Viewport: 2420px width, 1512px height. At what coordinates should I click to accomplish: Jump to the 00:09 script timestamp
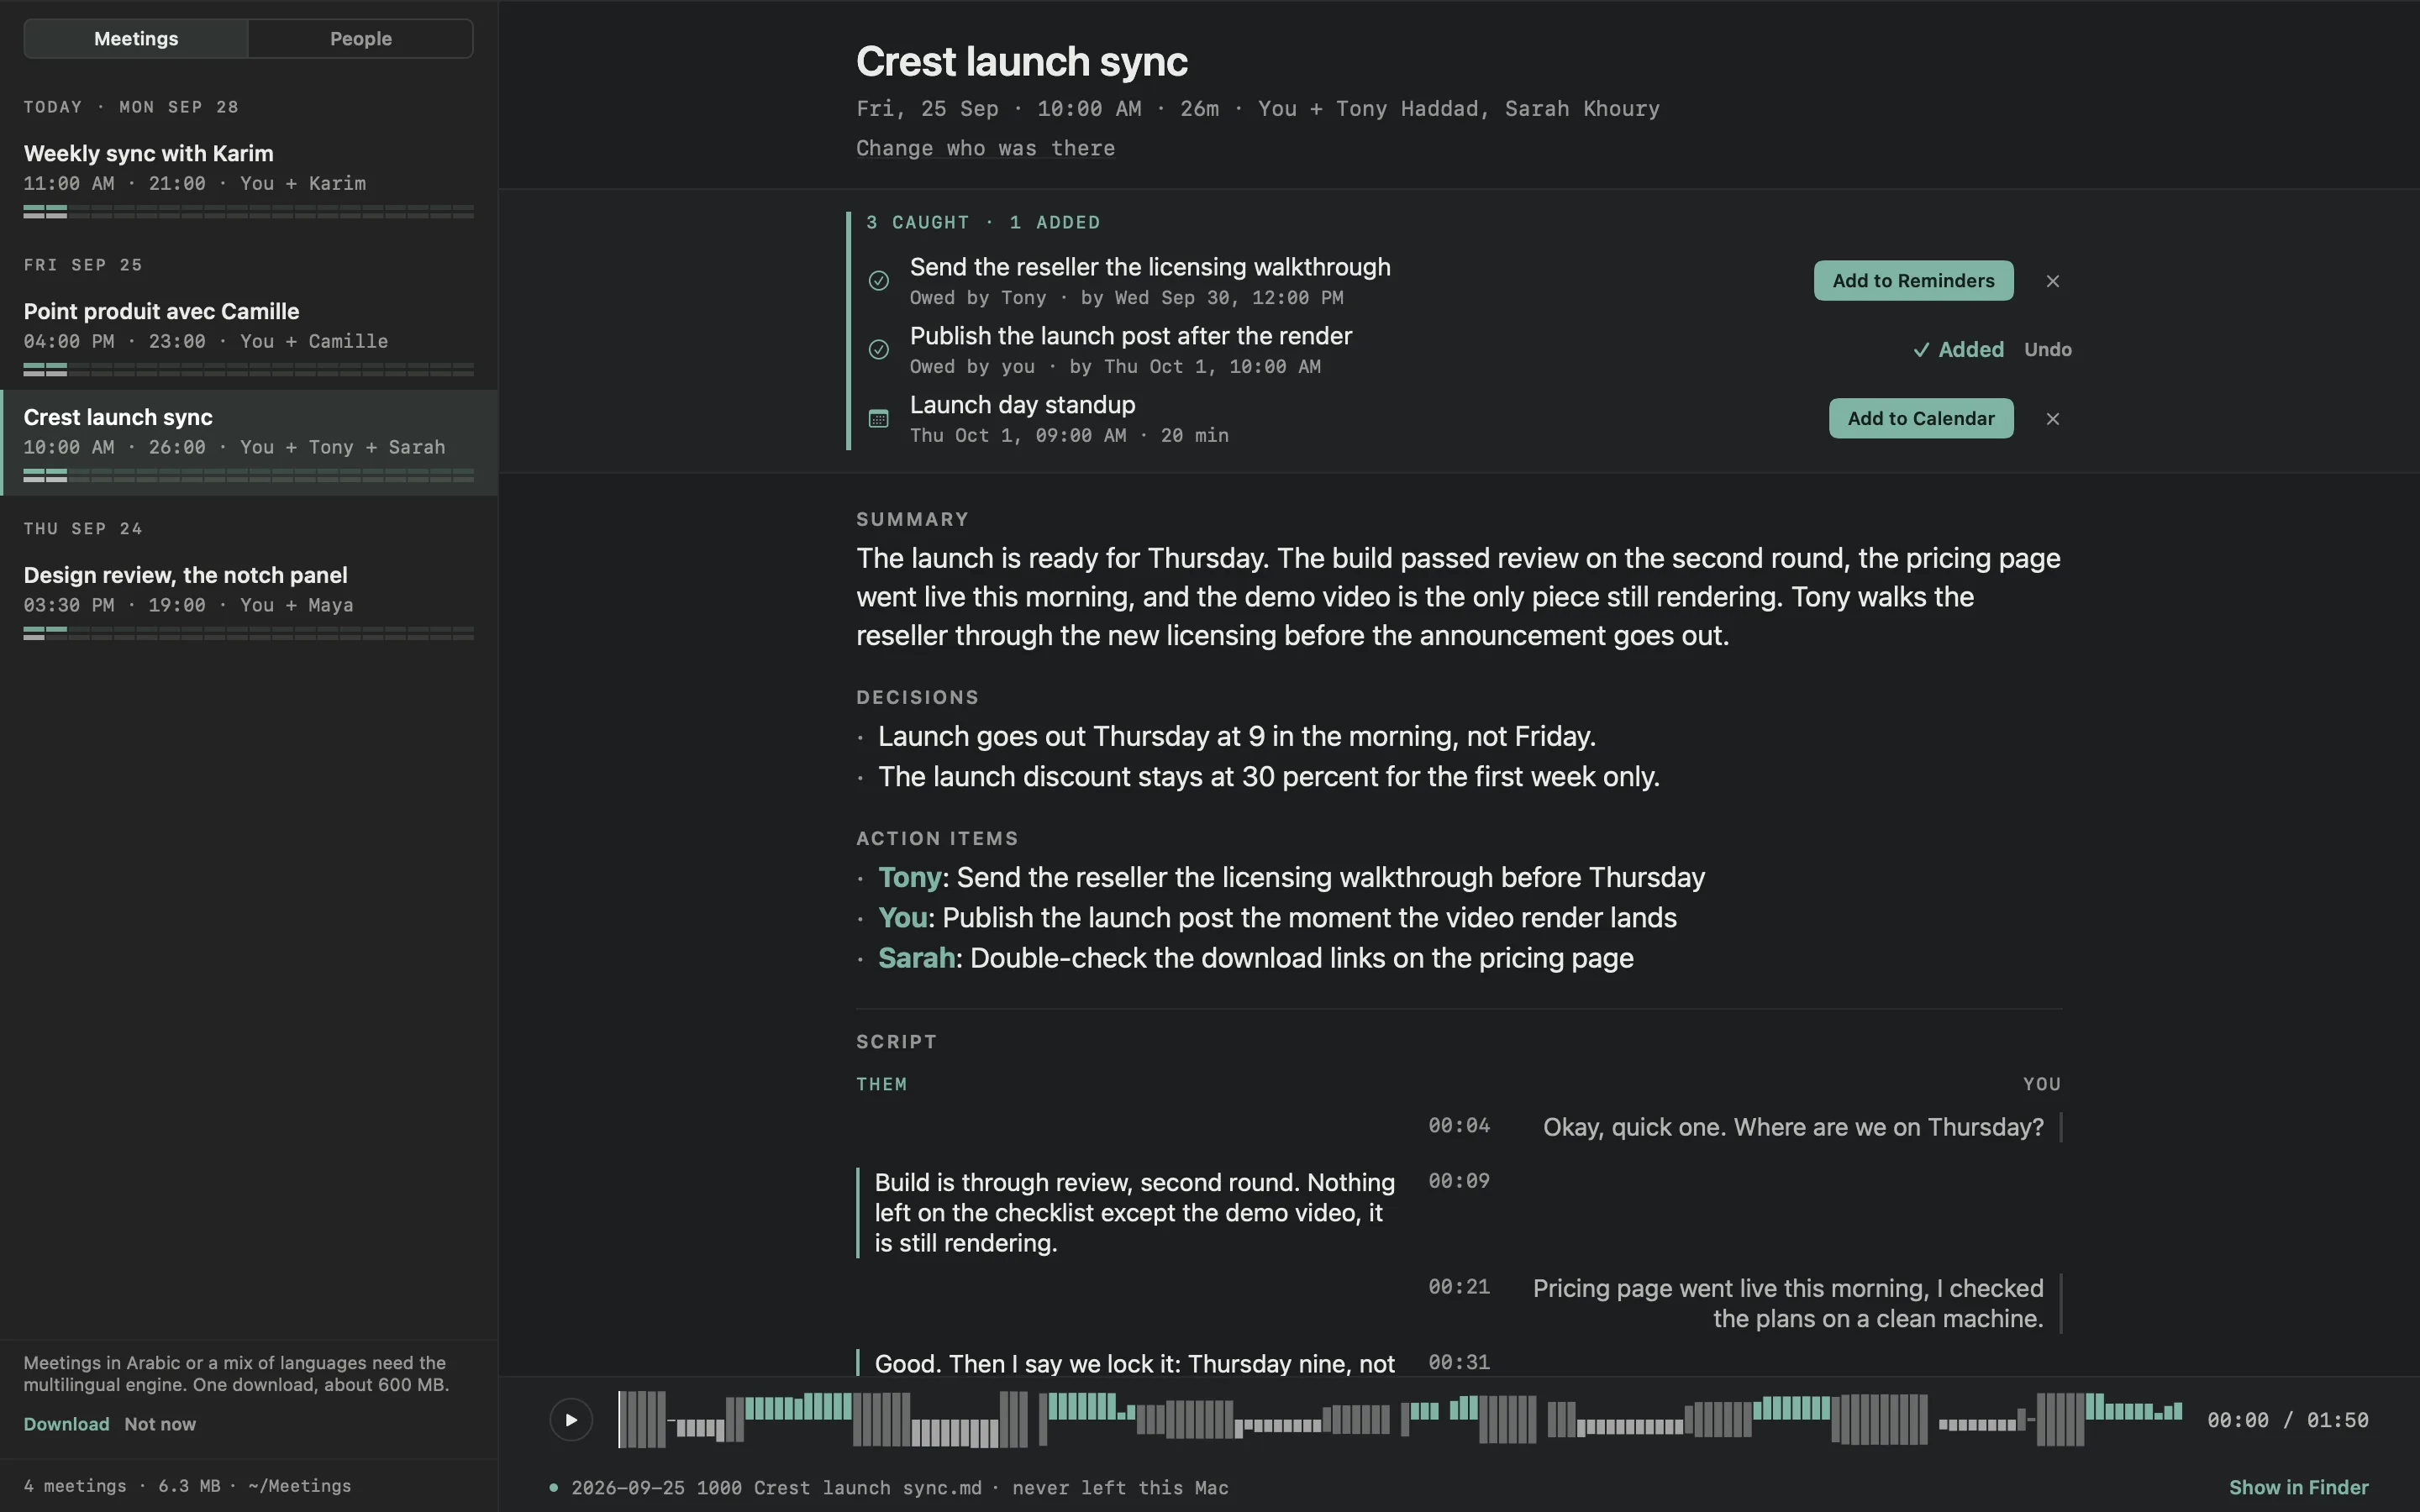click(1459, 1181)
